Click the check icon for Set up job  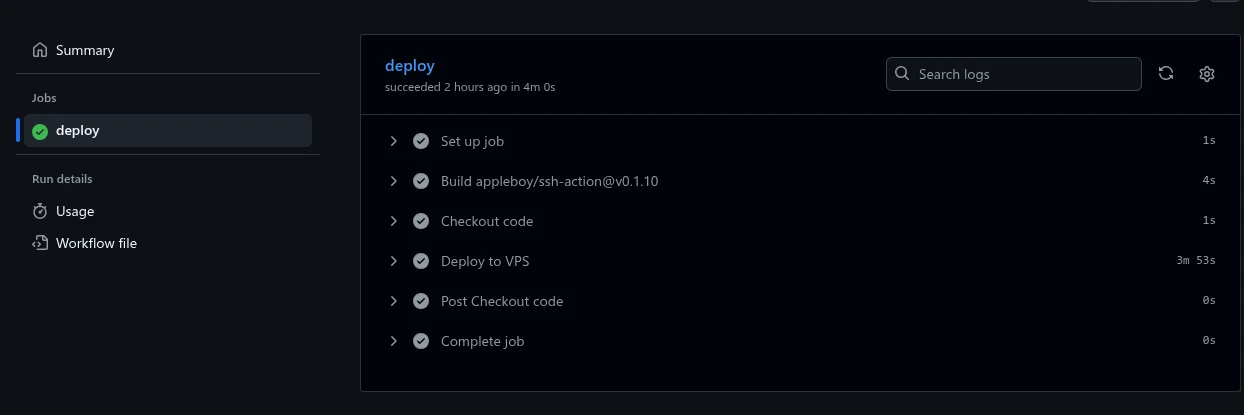coord(421,141)
